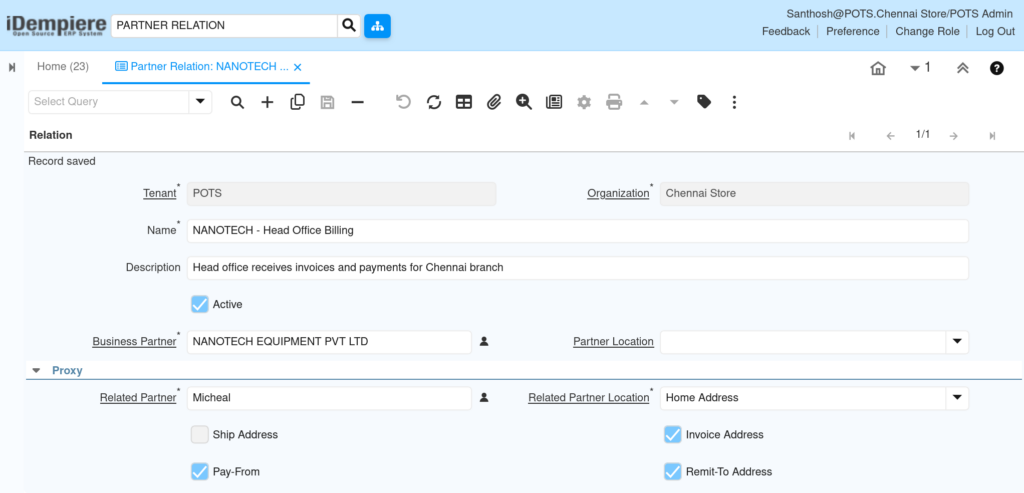Enable the Ship Address checkbox
Screen dimensions: 1024x493
click(200, 434)
